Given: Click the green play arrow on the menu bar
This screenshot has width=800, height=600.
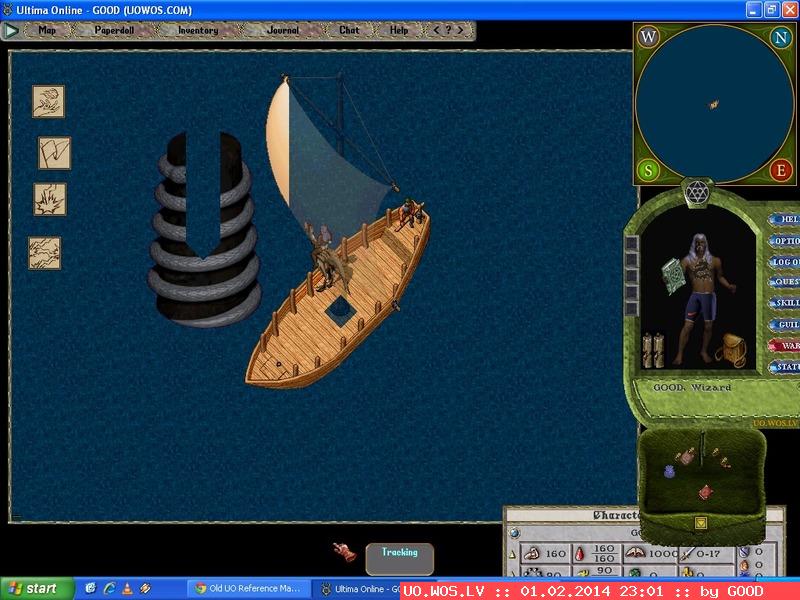Looking at the screenshot, I should tap(11, 31).
